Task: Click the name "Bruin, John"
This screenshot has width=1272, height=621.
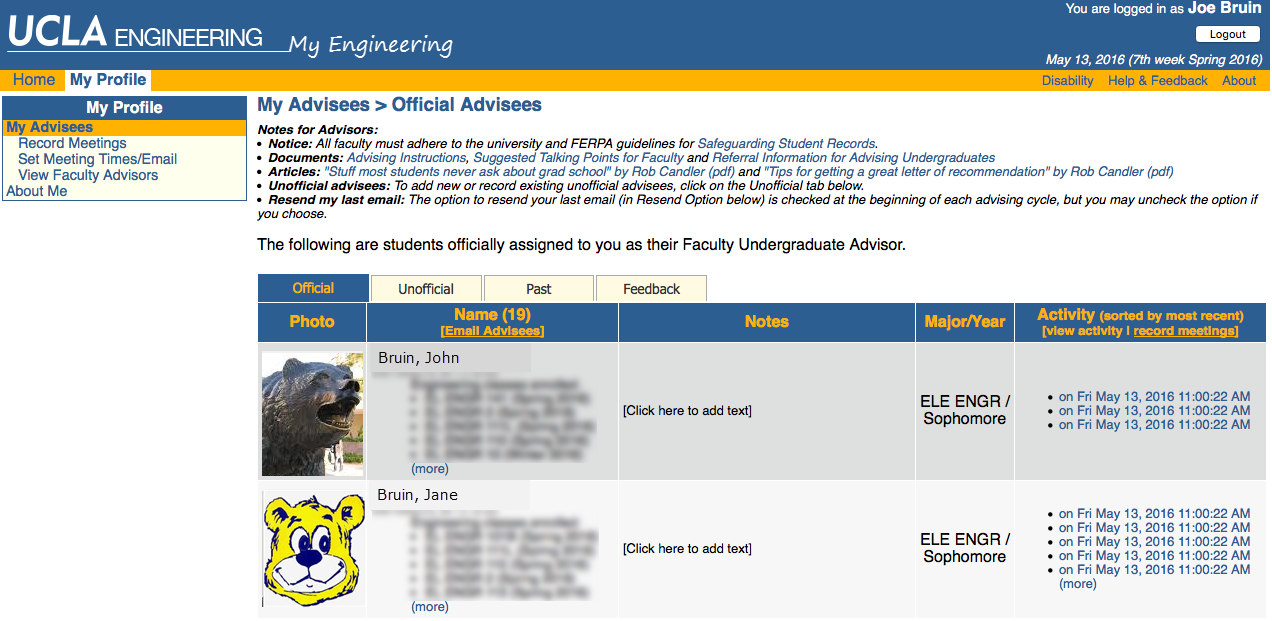Action: click(419, 358)
